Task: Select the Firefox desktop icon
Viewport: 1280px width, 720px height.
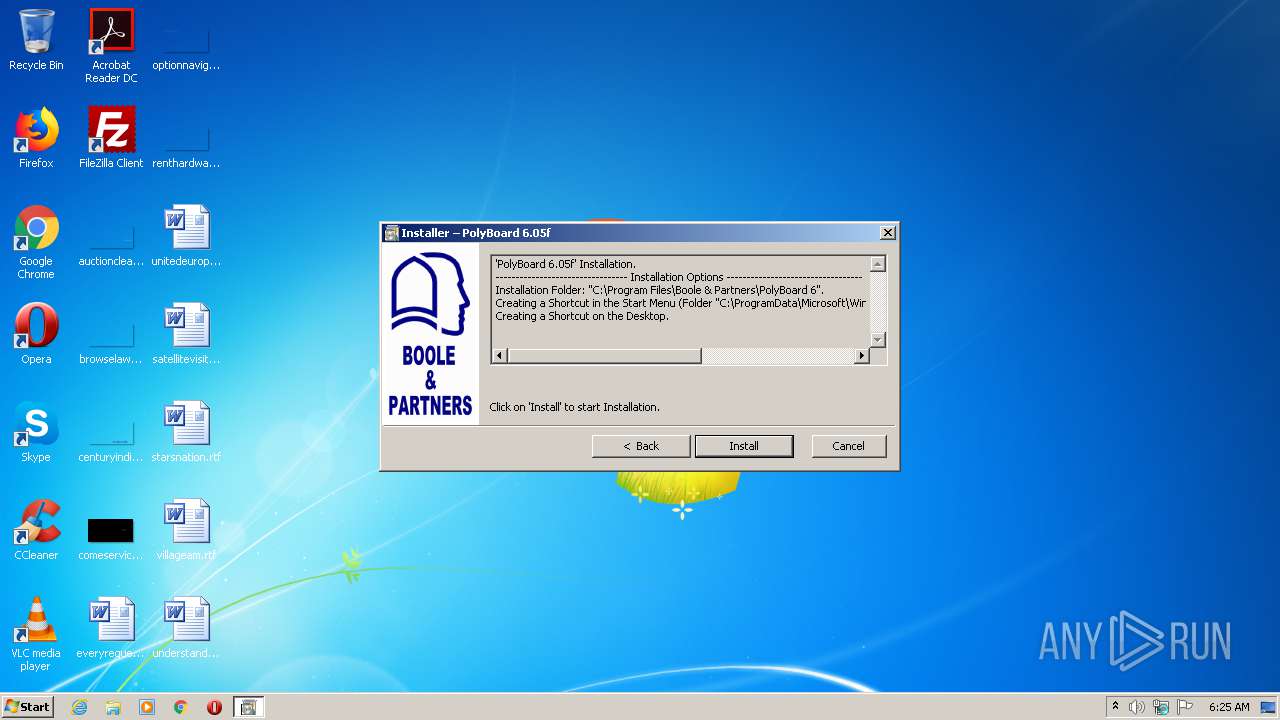Action: [36, 139]
